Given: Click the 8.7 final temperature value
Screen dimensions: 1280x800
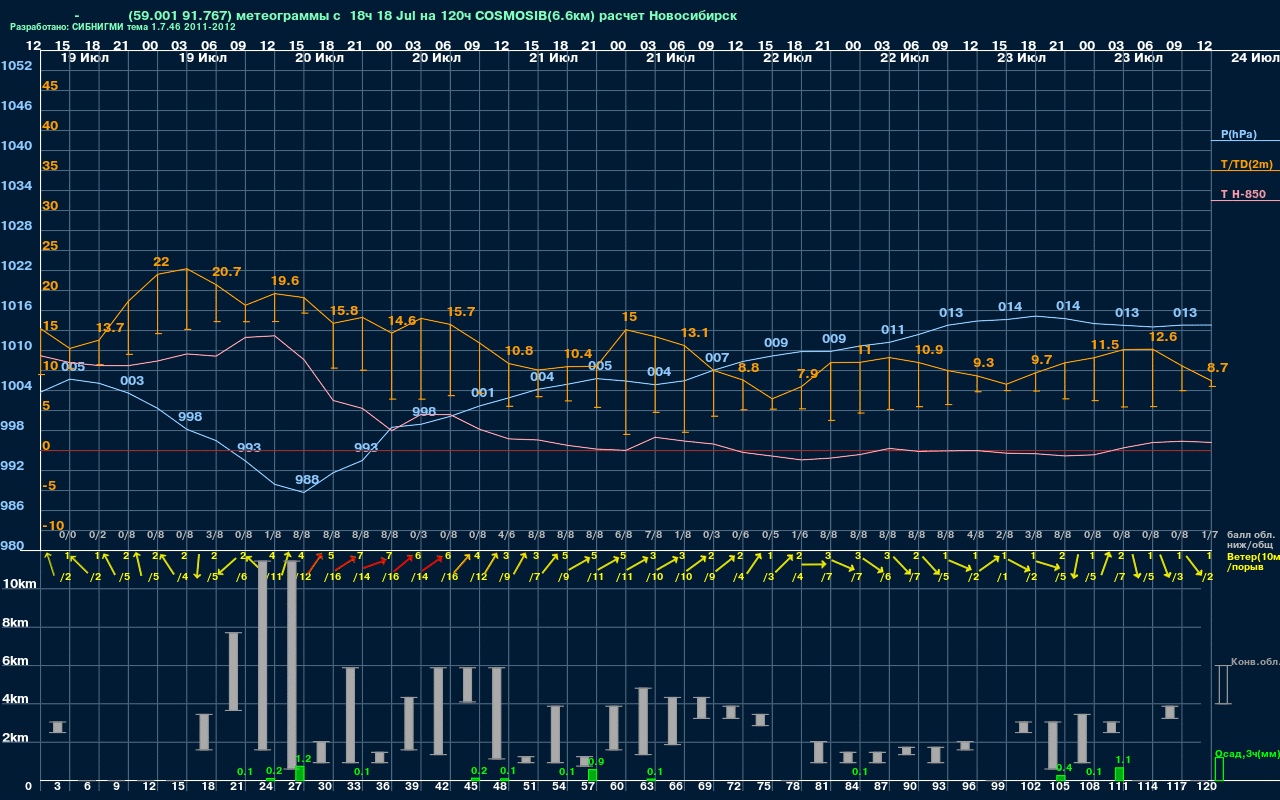Looking at the screenshot, I should pyautogui.click(x=1217, y=368).
